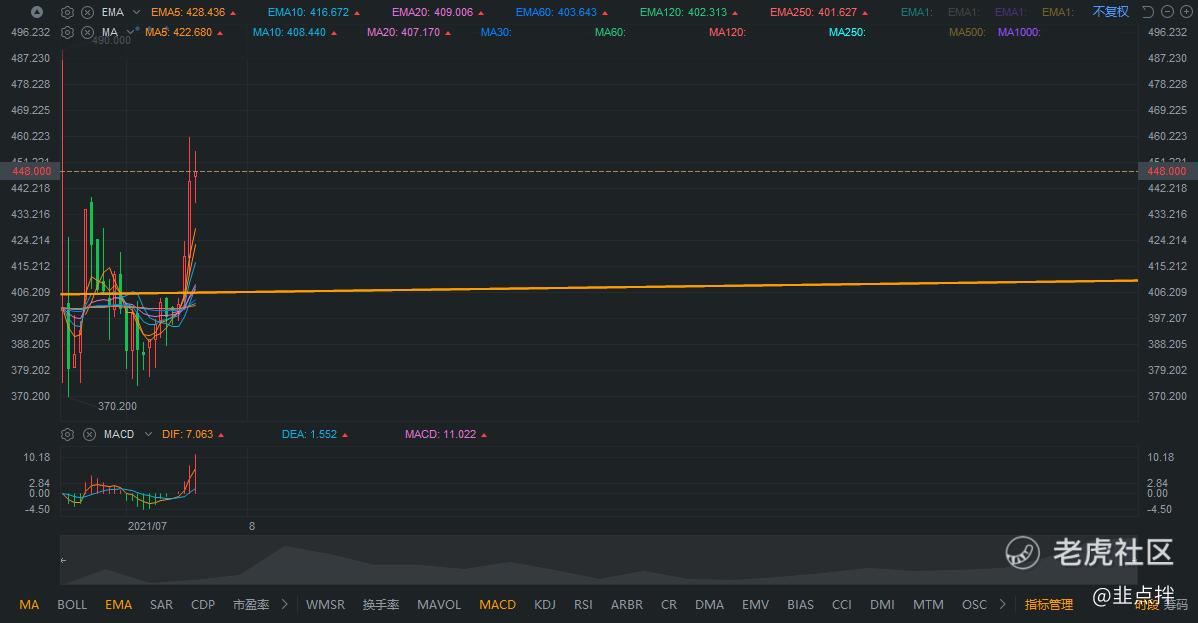Expand the EMA indicator dropdown arrow

[x=136, y=12]
